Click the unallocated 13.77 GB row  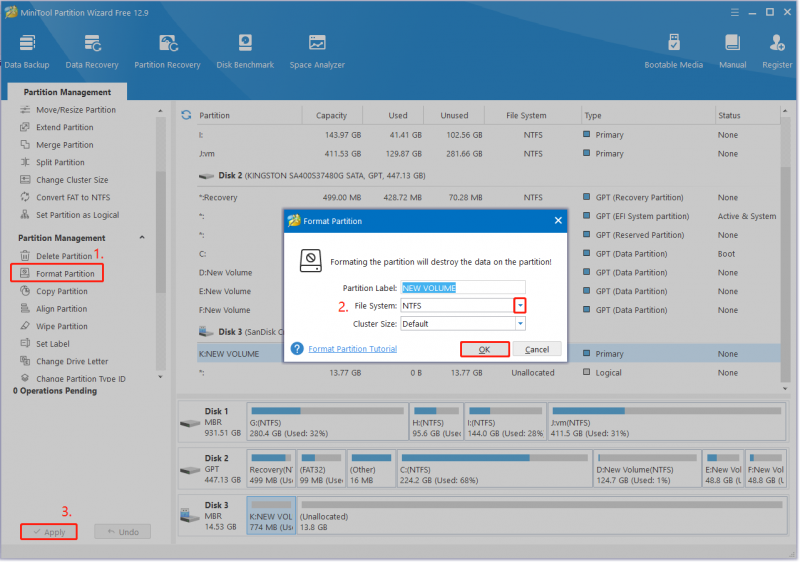coord(489,372)
